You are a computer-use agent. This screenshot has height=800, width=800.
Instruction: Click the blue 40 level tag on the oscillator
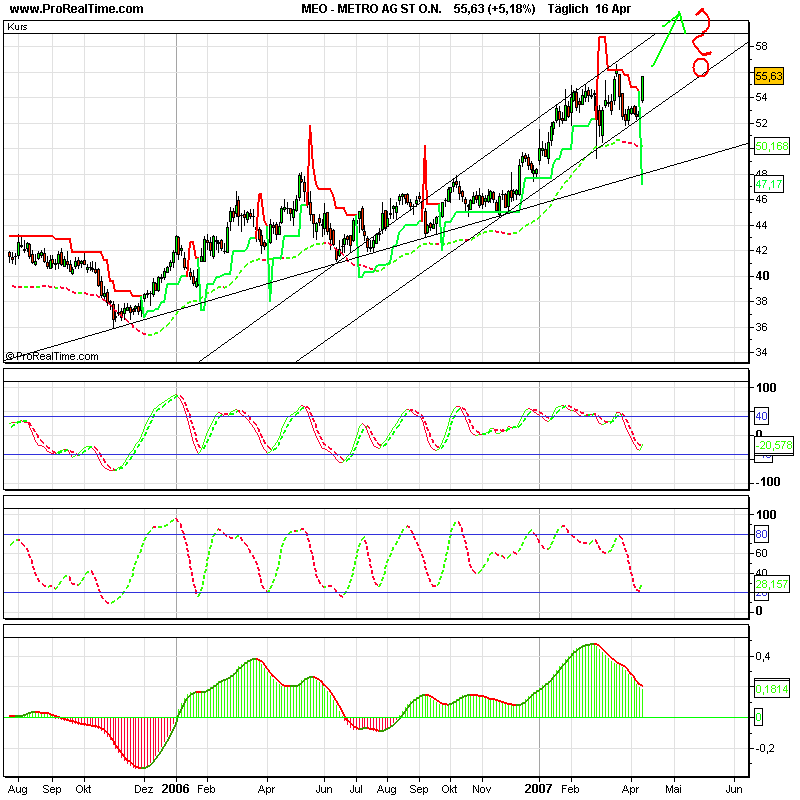(x=761, y=416)
